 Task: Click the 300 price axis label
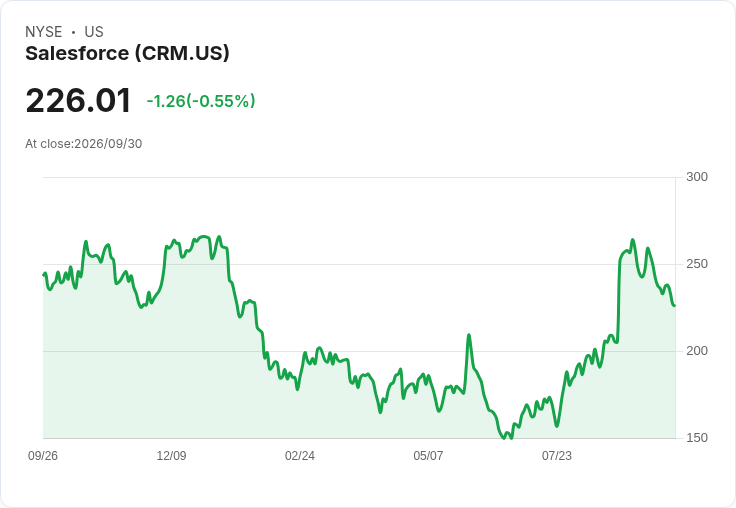point(697,177)
